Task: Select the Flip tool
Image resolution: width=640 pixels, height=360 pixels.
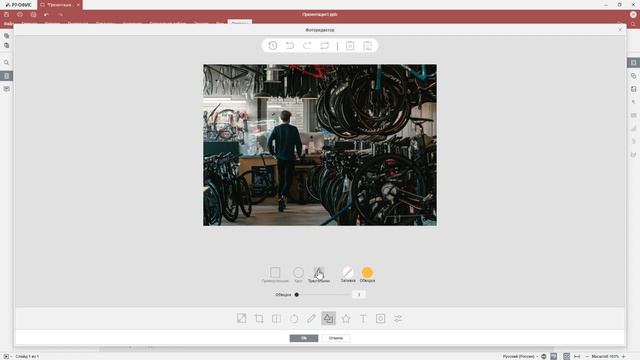Action: [276, 318]
